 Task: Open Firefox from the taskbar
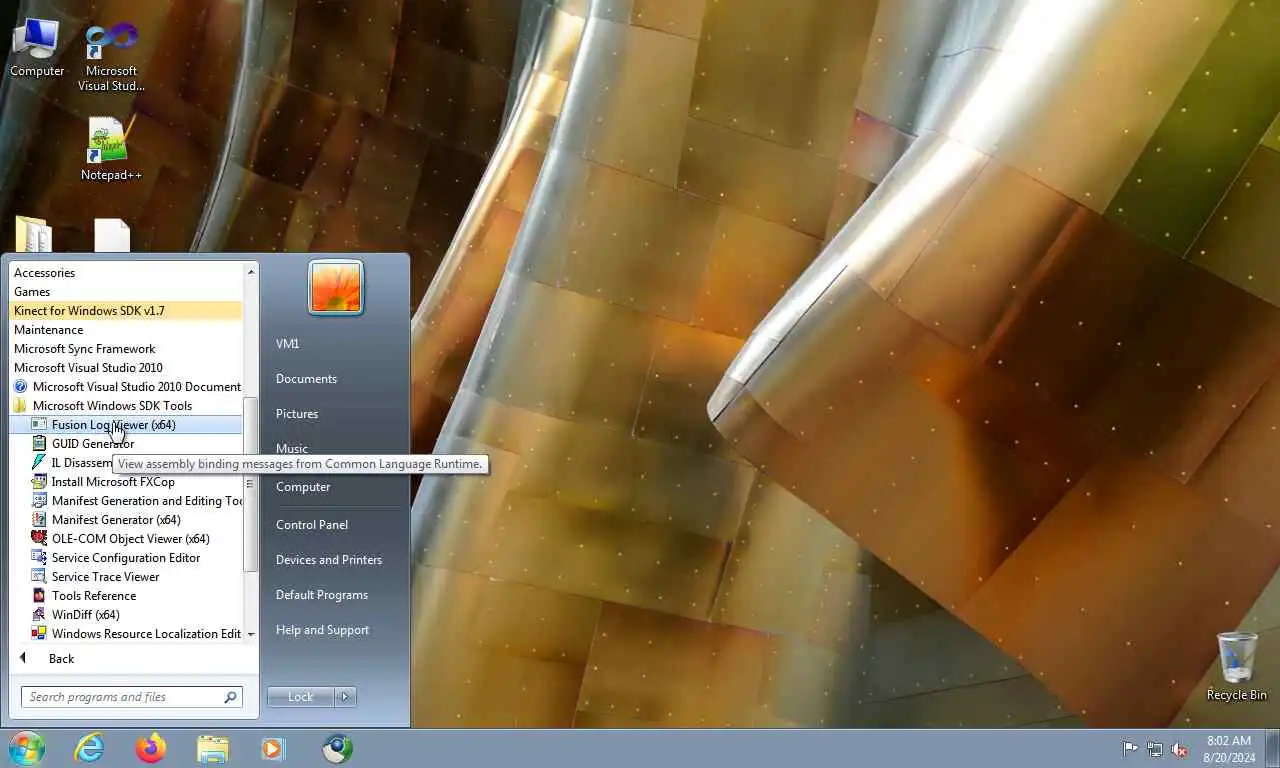[151, 748]
